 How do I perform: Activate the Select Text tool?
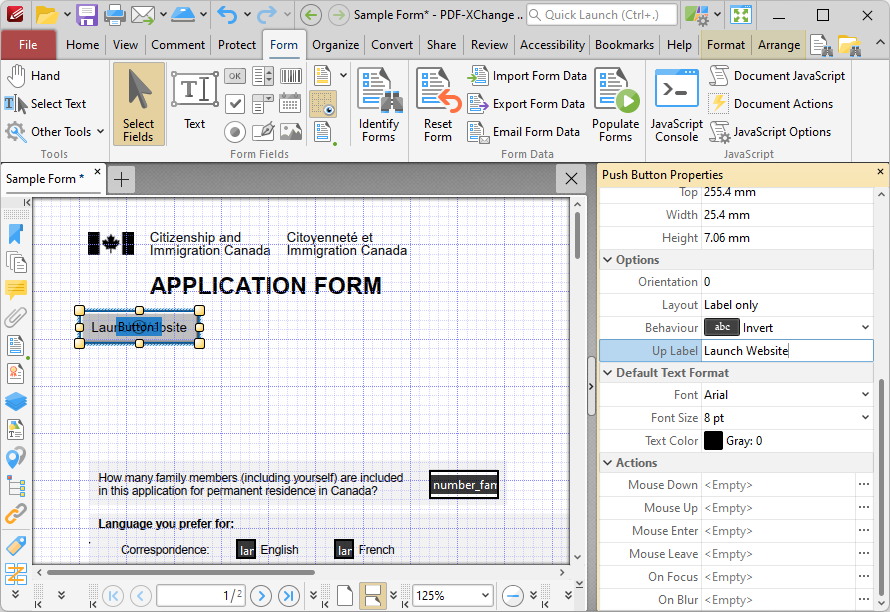pos(45,104)
